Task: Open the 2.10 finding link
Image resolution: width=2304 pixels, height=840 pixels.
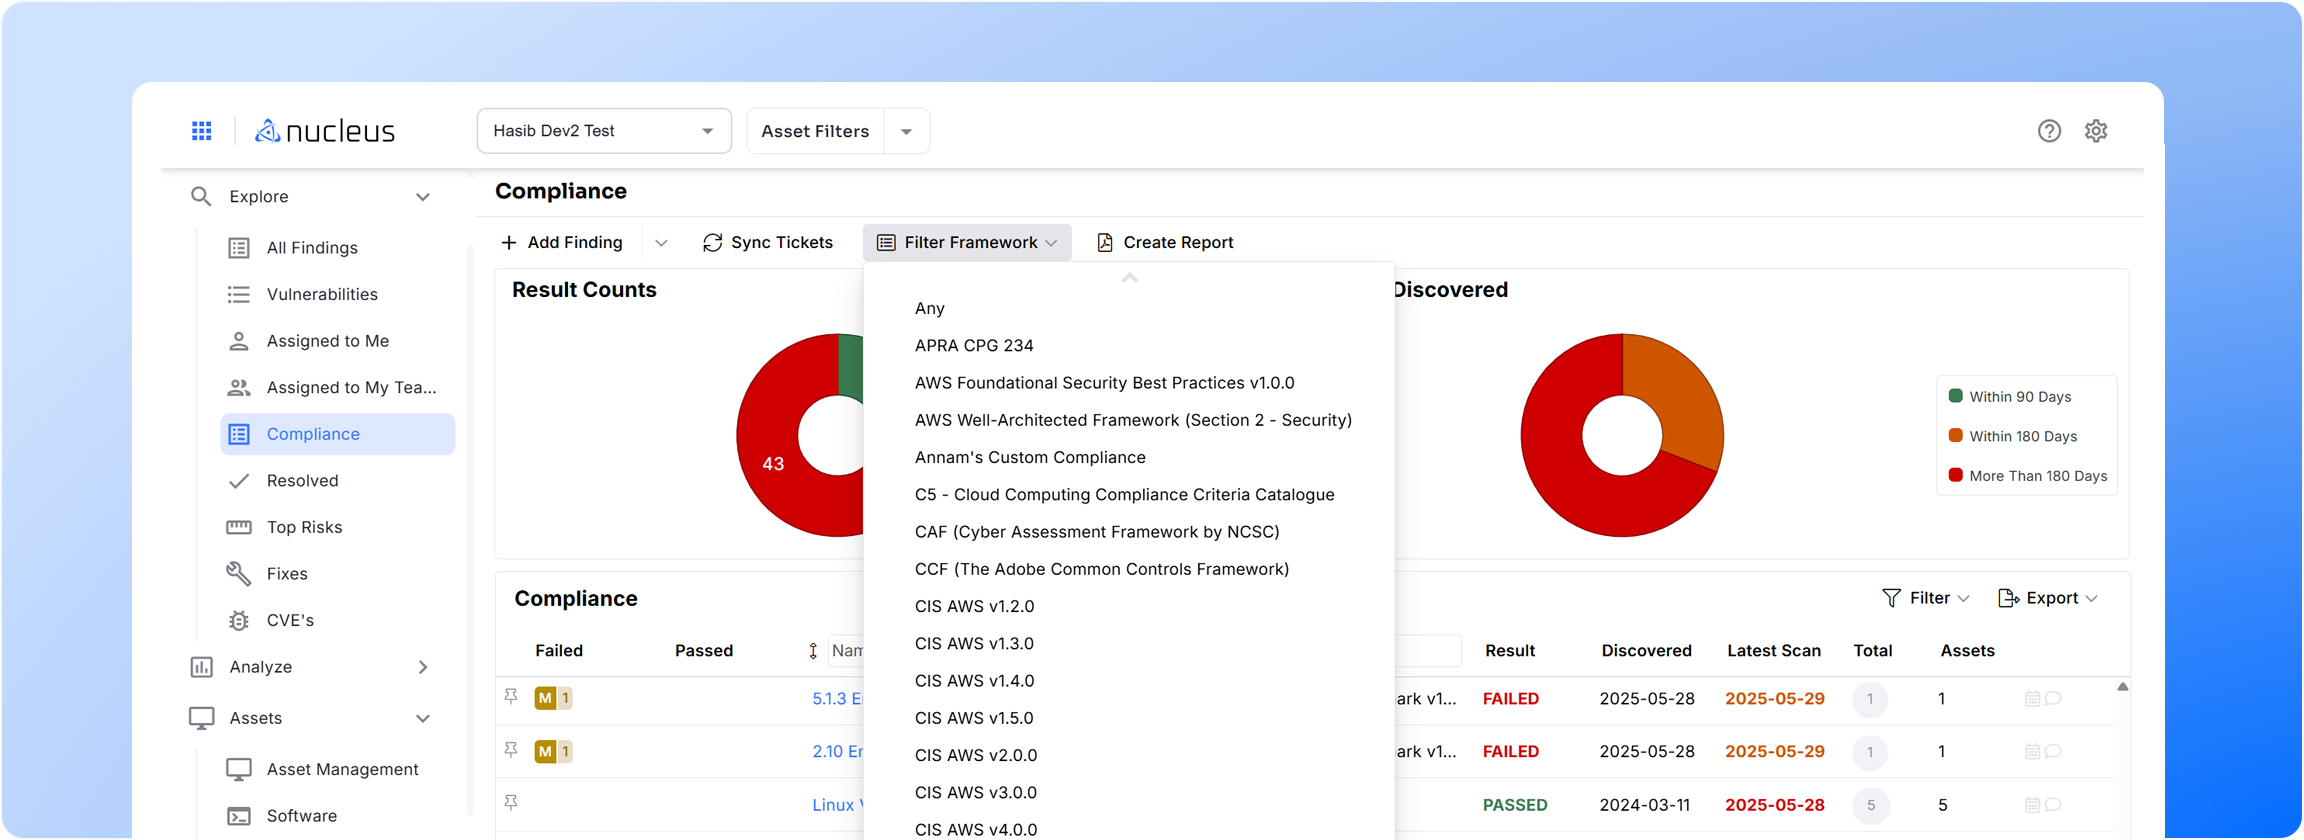Action: click(837, 752)
